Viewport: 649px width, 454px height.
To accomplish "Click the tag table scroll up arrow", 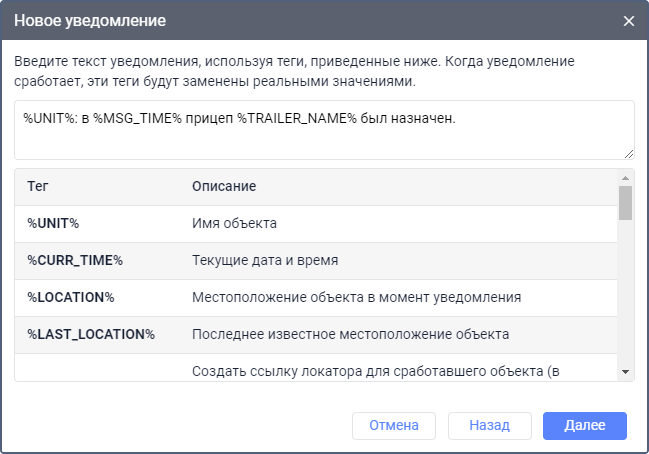I will (x=626, y=176).
